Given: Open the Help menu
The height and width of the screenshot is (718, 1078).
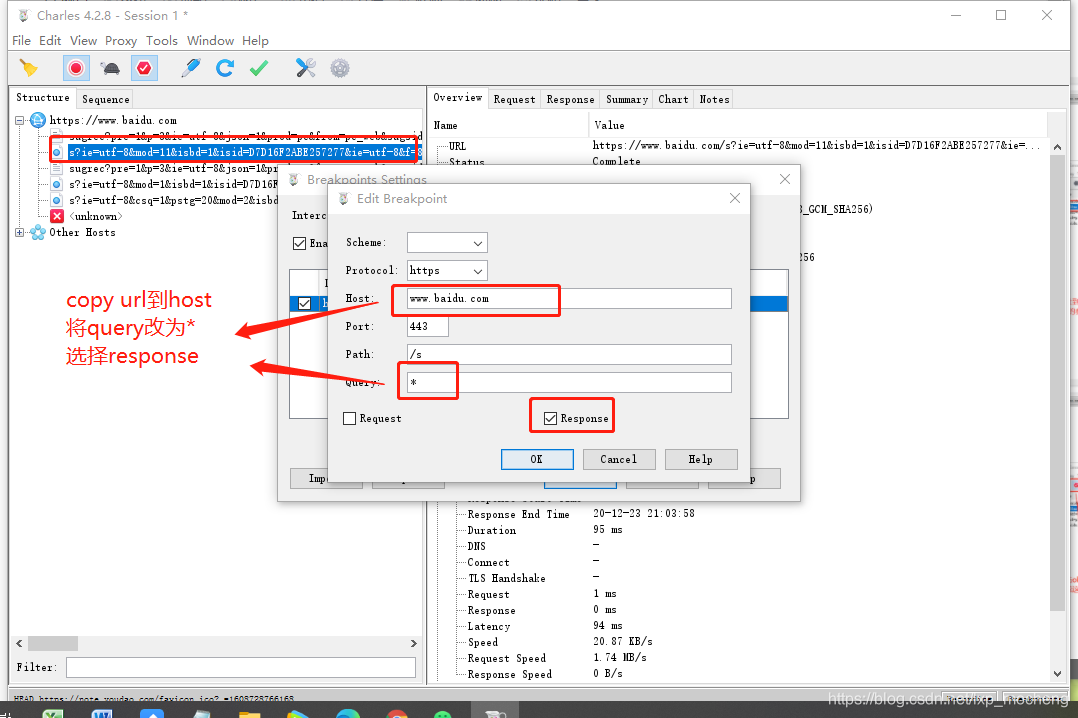Looking at the screenshot, I should point(255,41).
